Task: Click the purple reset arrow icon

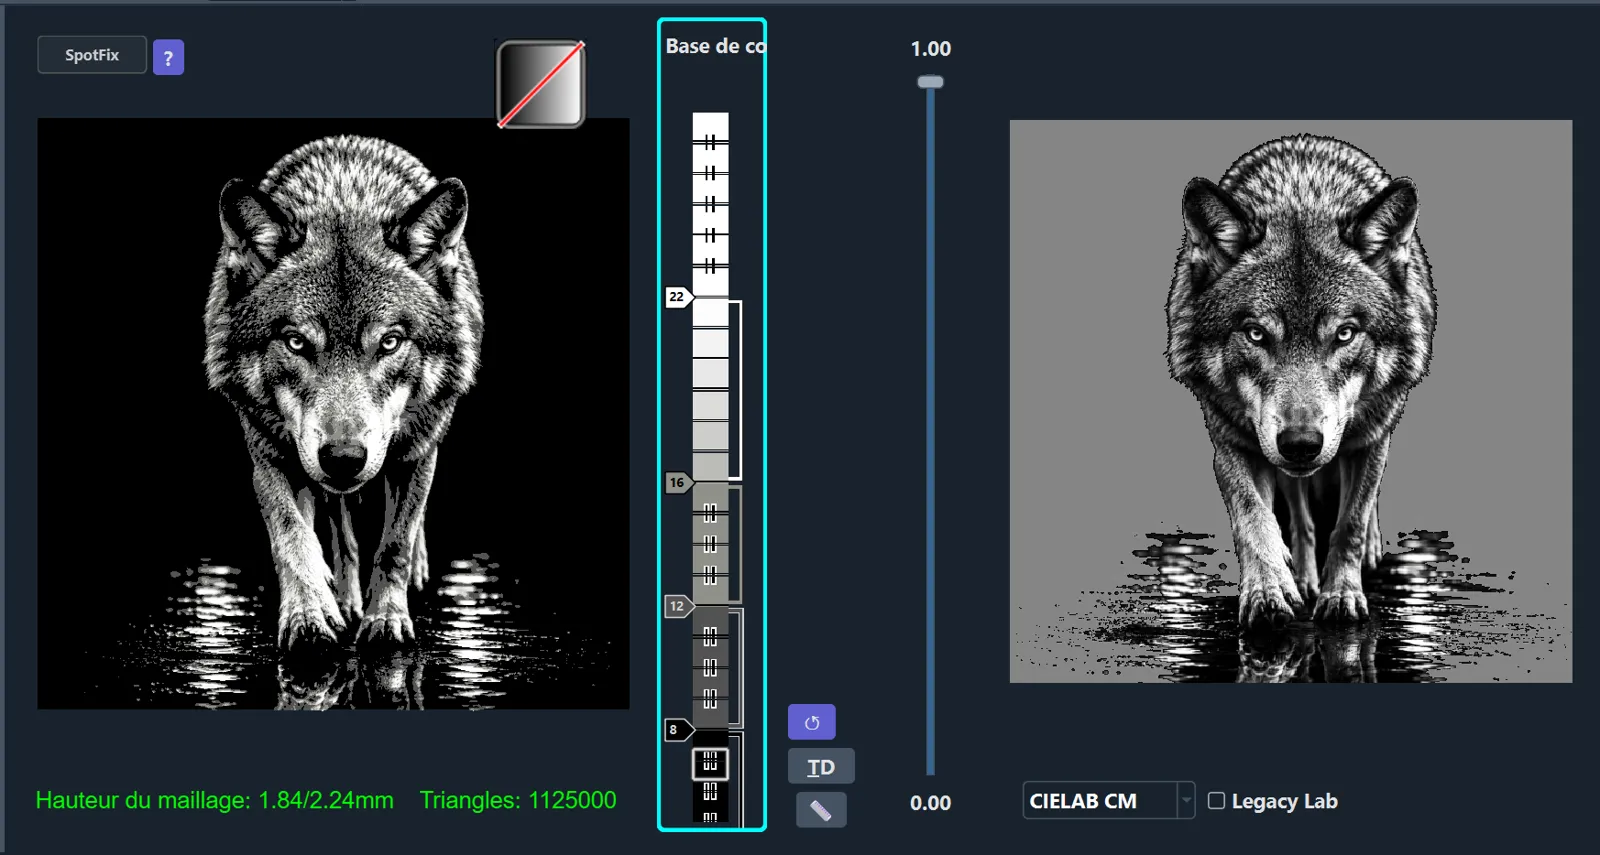Action: 812,722
